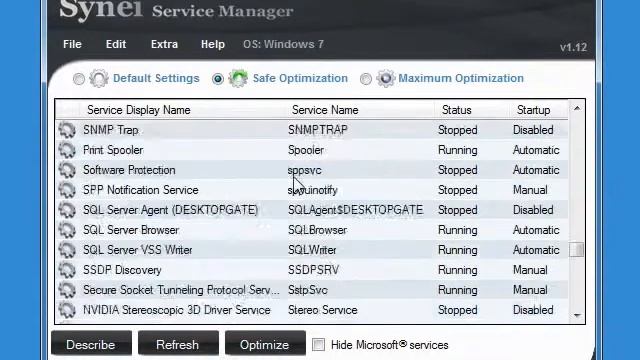
Task: Click the services list scrollbar thumb
Action: point(577,250)
